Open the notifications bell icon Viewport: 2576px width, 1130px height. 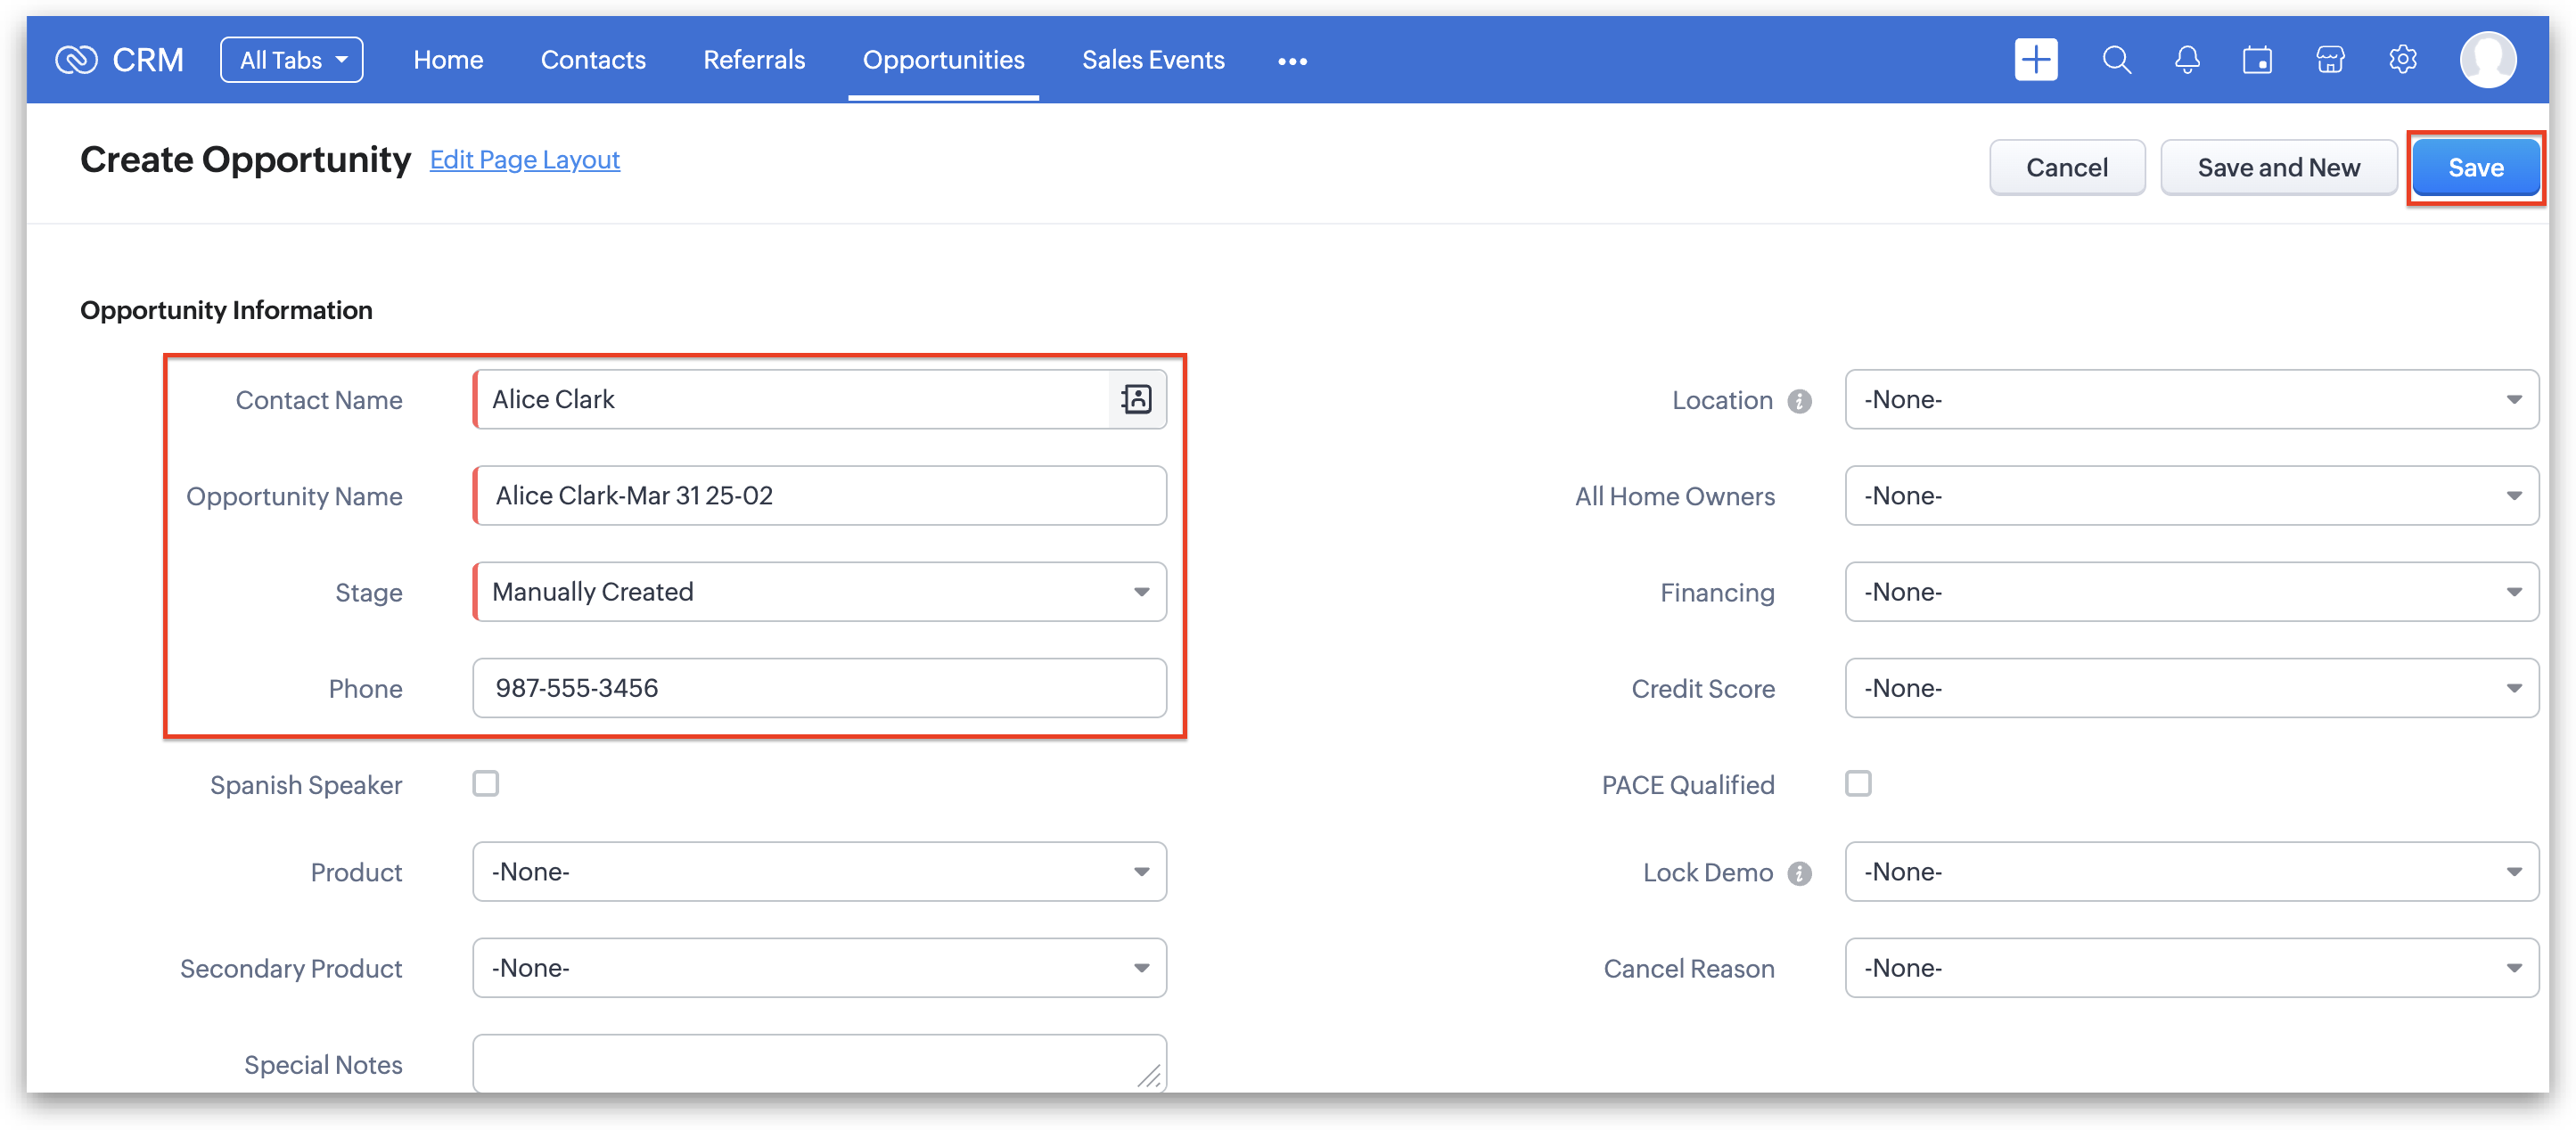pyautogui.click(x=2187, y=60)
